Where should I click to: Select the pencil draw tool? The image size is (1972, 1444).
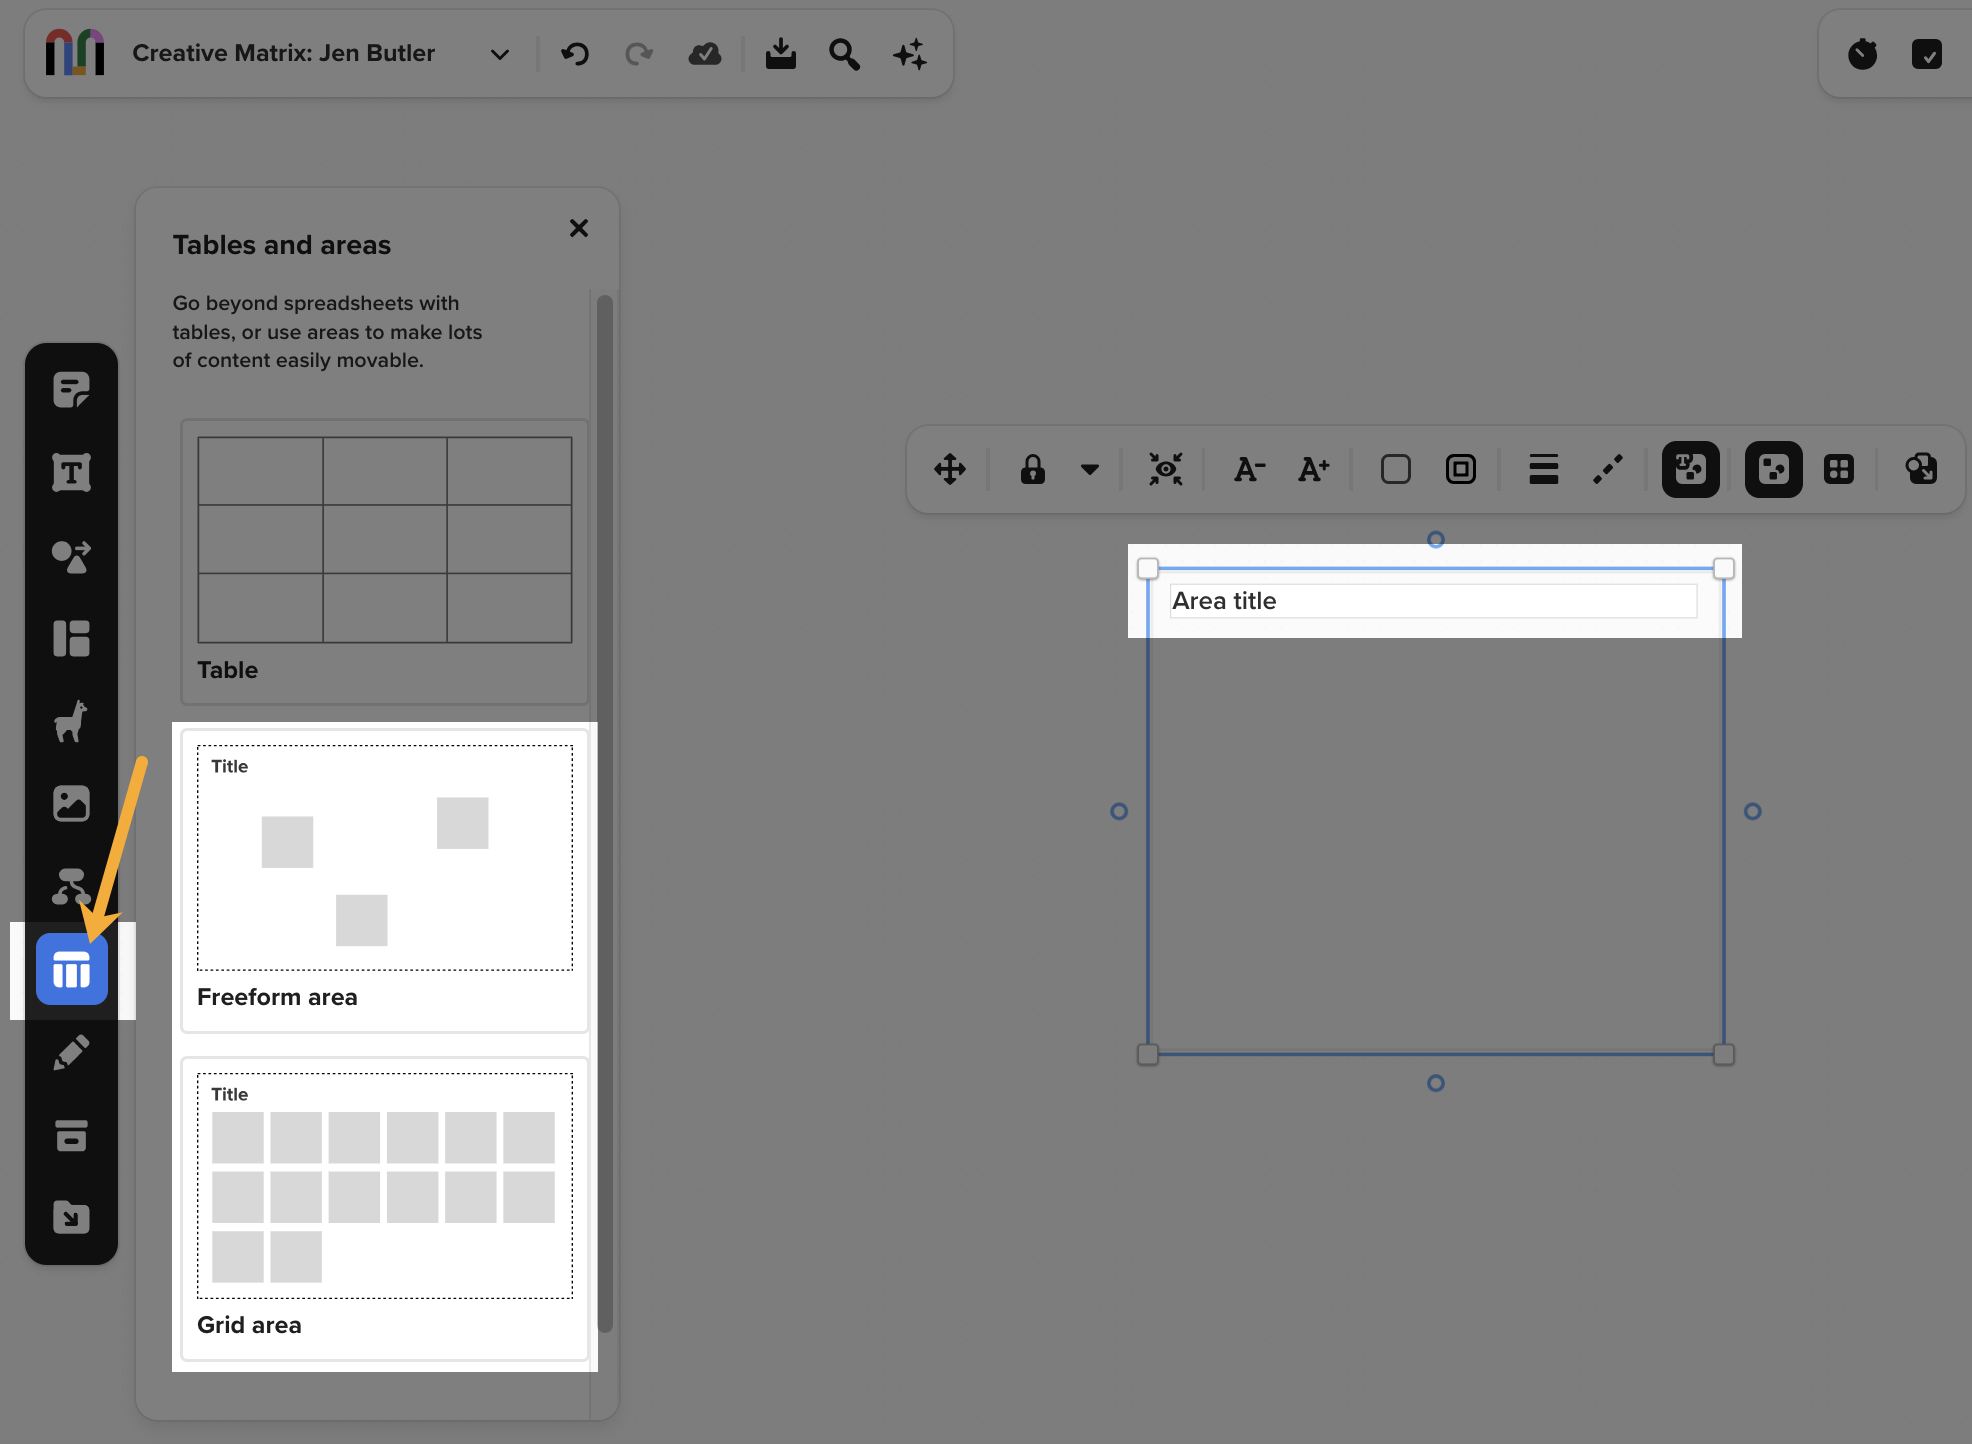point(71,1053)
